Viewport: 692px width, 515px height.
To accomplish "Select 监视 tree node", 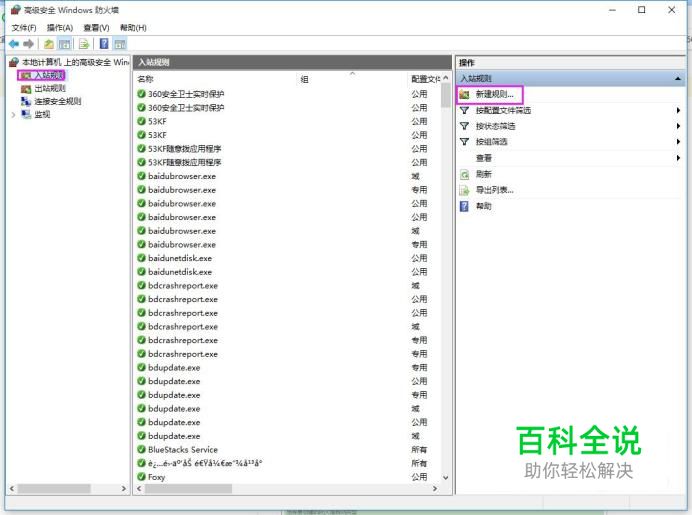I will (42, 114).
